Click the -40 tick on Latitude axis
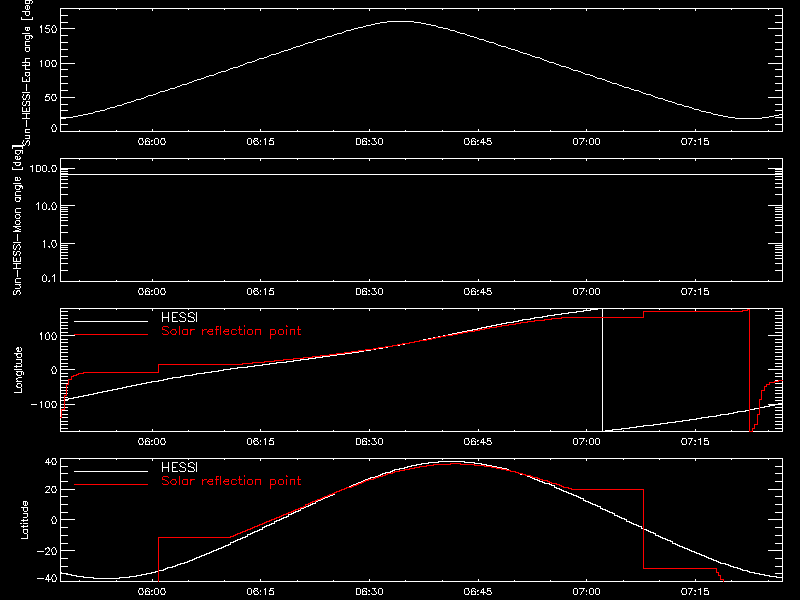 pyautogui.click(x=47, y=579)
